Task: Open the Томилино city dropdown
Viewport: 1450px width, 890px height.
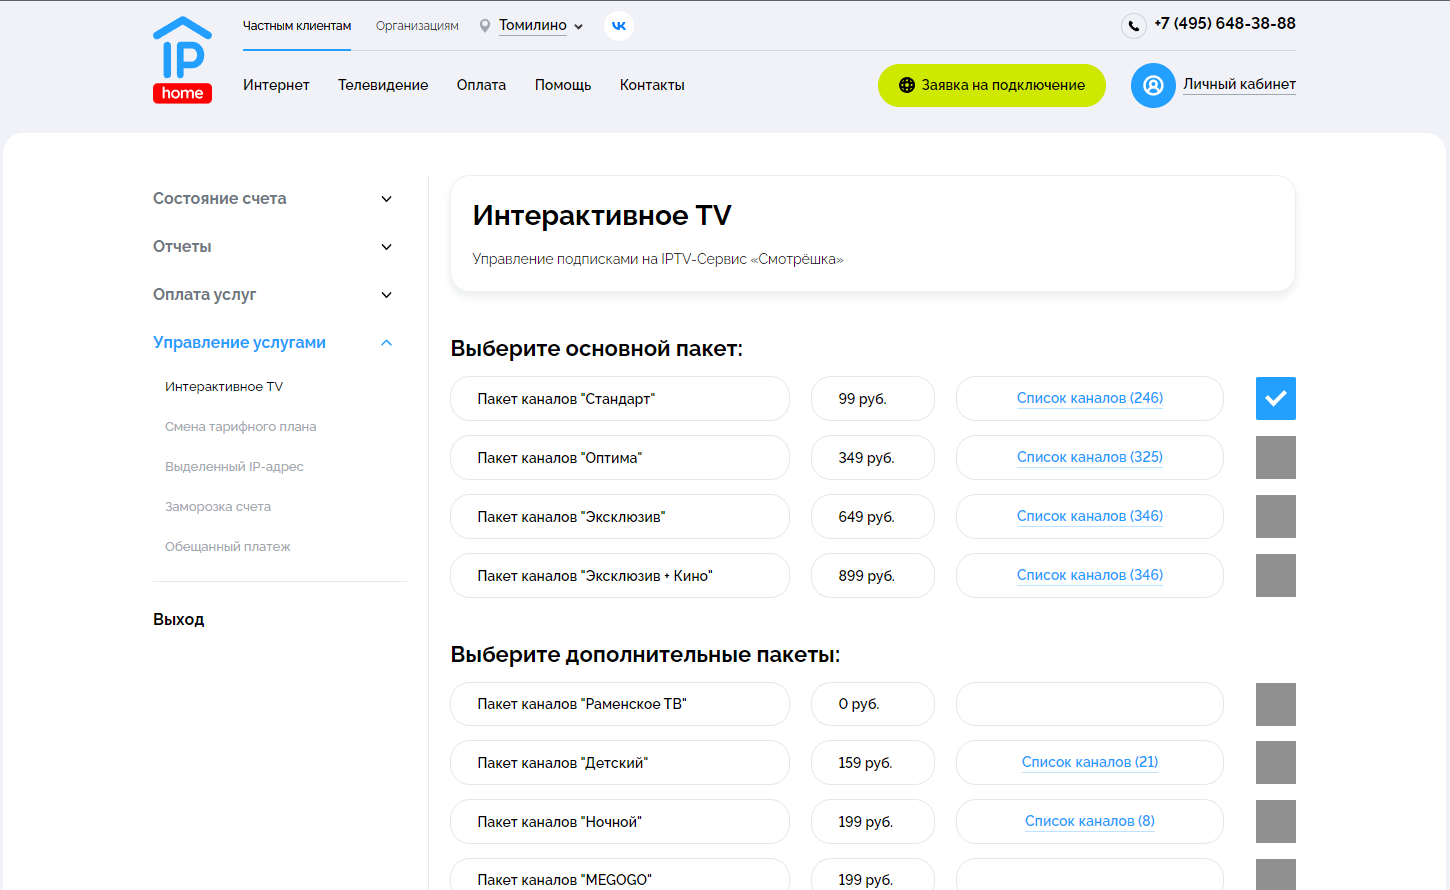Action: (x=541, y=26)
